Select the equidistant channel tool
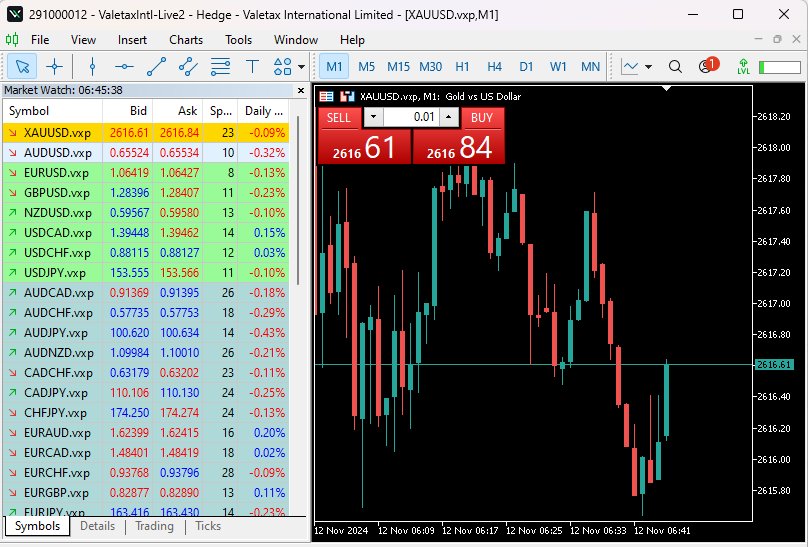This screenshot has height=547, width=808. pos(188,66)
